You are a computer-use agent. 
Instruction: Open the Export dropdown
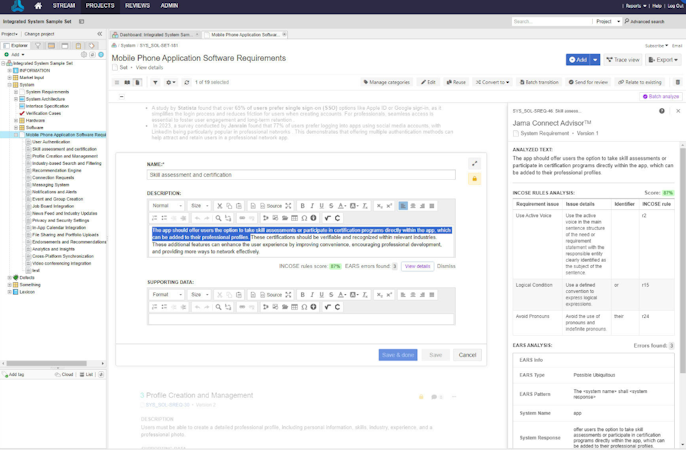point(663,60)
